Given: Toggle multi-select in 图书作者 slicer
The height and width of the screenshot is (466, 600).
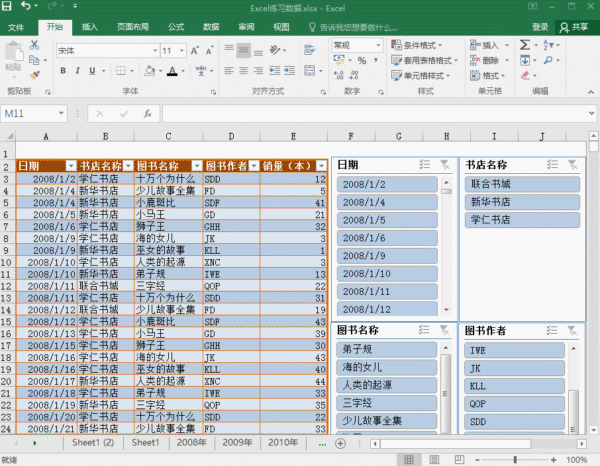Looking at the screenshot, I should [x=552, y=330].
